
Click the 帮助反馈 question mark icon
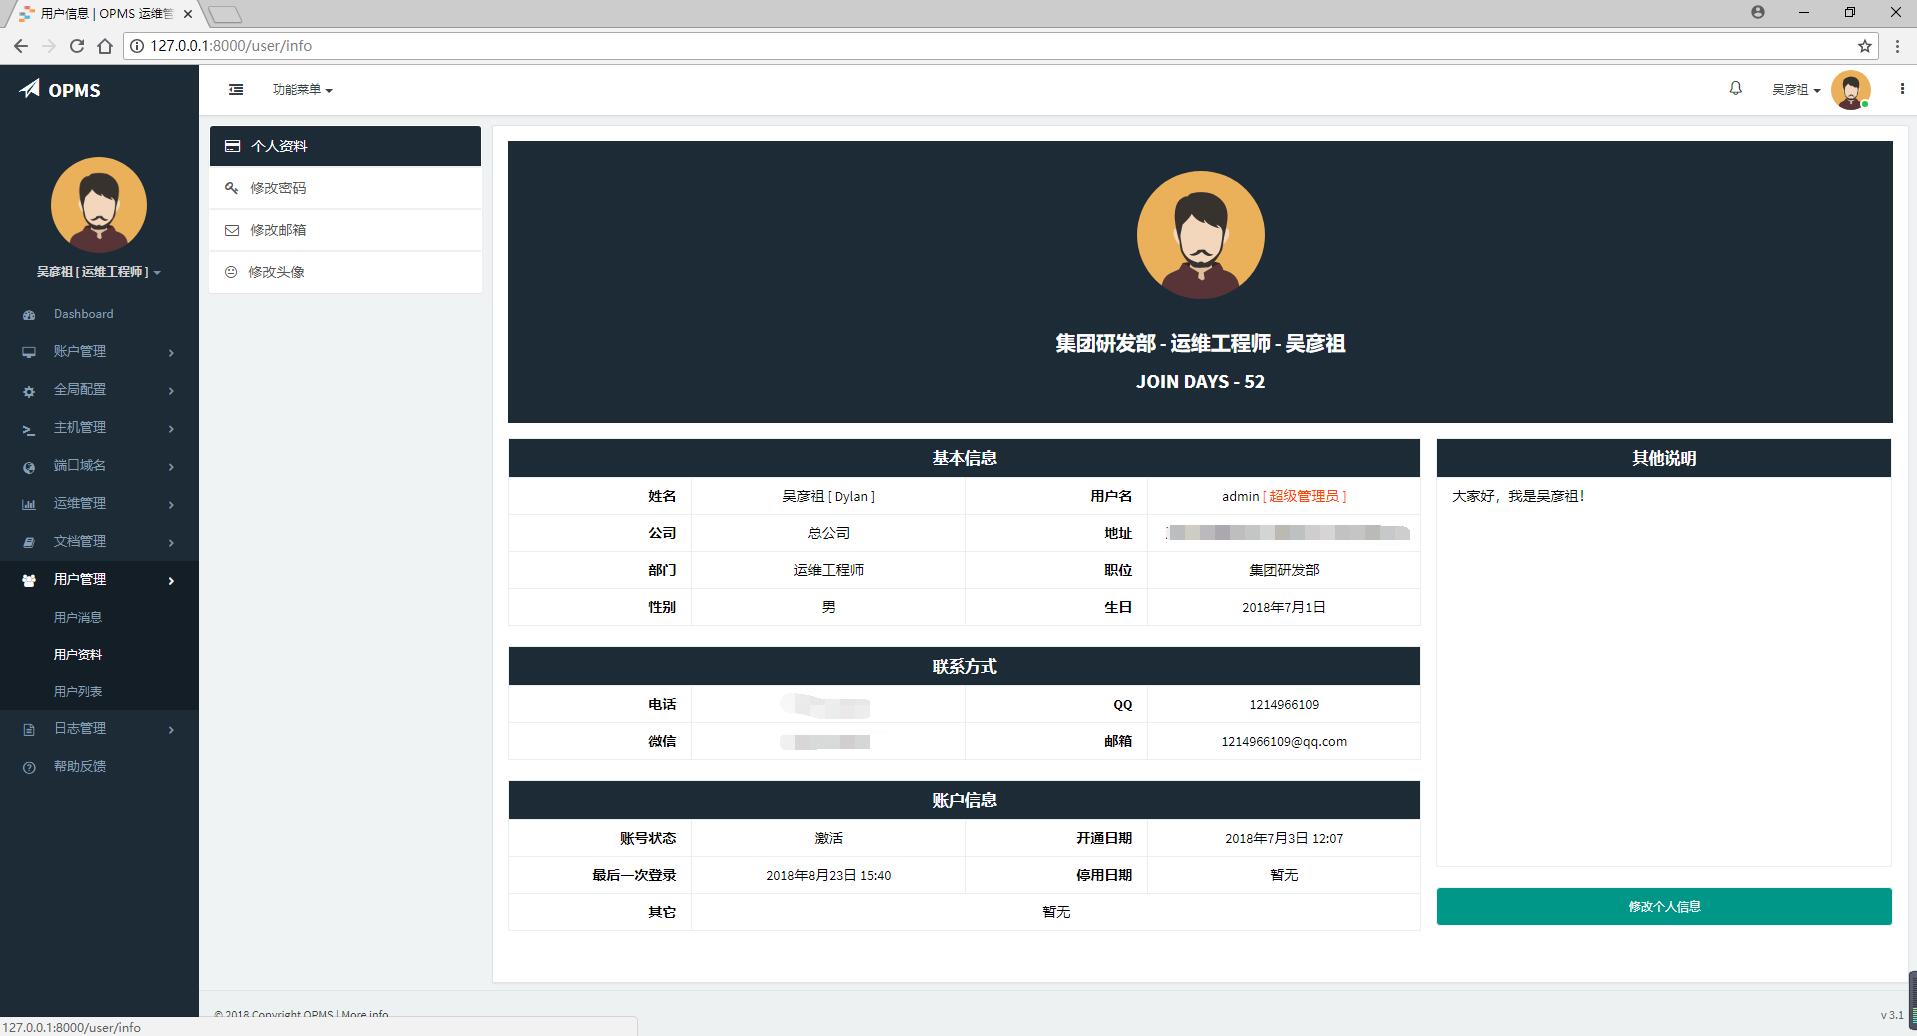pyautogui.click(x=28, y=767)
